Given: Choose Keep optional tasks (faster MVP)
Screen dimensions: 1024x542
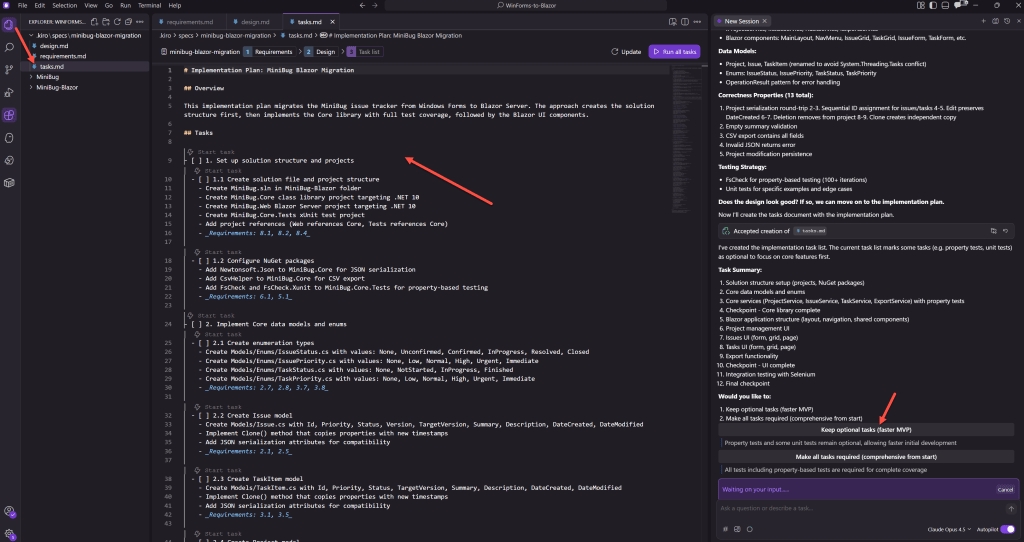Looking at the screenshot, I should pyautogui.click(x=865, y=429).
